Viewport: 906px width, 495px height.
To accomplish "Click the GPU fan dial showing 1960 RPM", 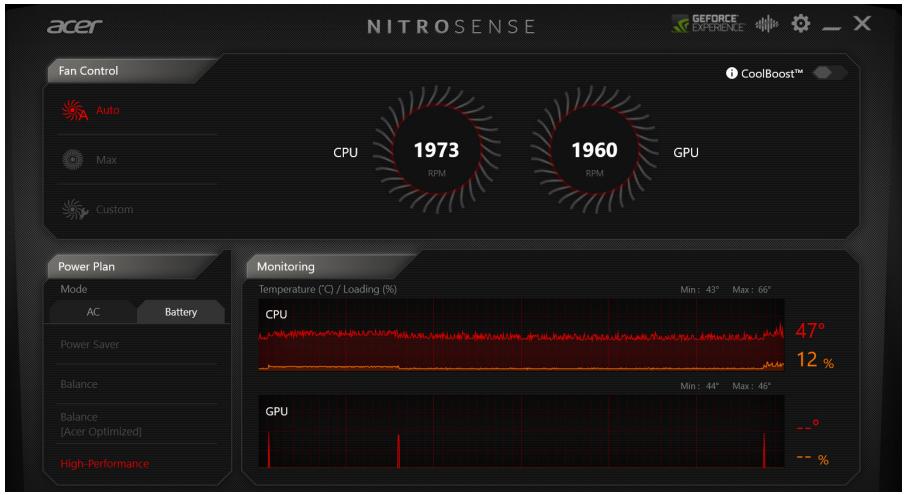I will click(x=595, y=150).
